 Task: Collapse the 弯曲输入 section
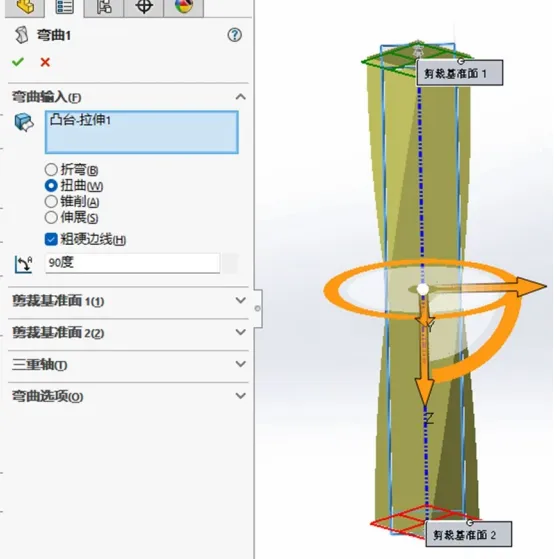click(241, 97)
